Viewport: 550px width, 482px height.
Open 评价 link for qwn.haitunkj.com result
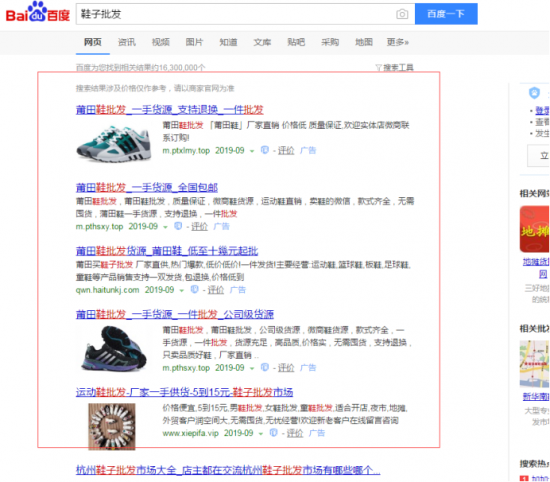pos(216,290)
